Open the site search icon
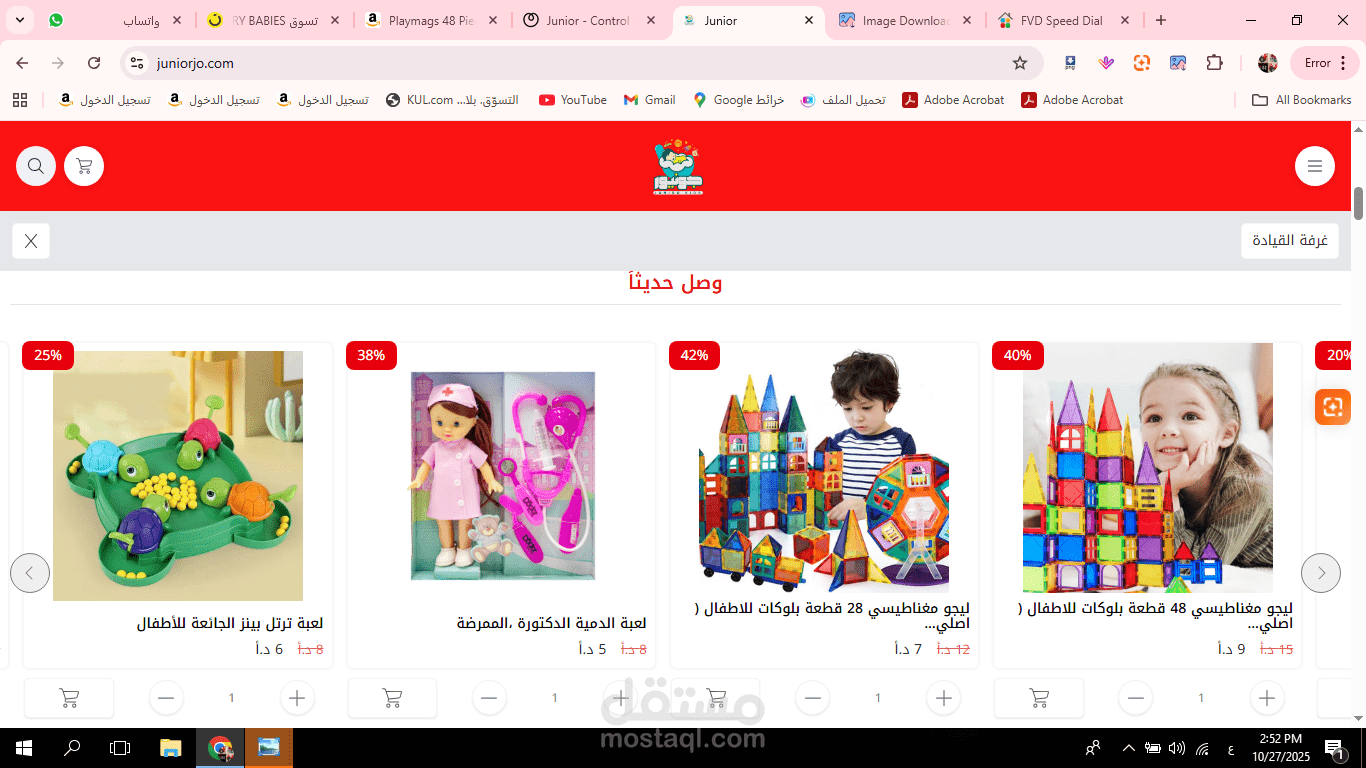Viewport: 1366px width, 768px height. click(36, 166)
